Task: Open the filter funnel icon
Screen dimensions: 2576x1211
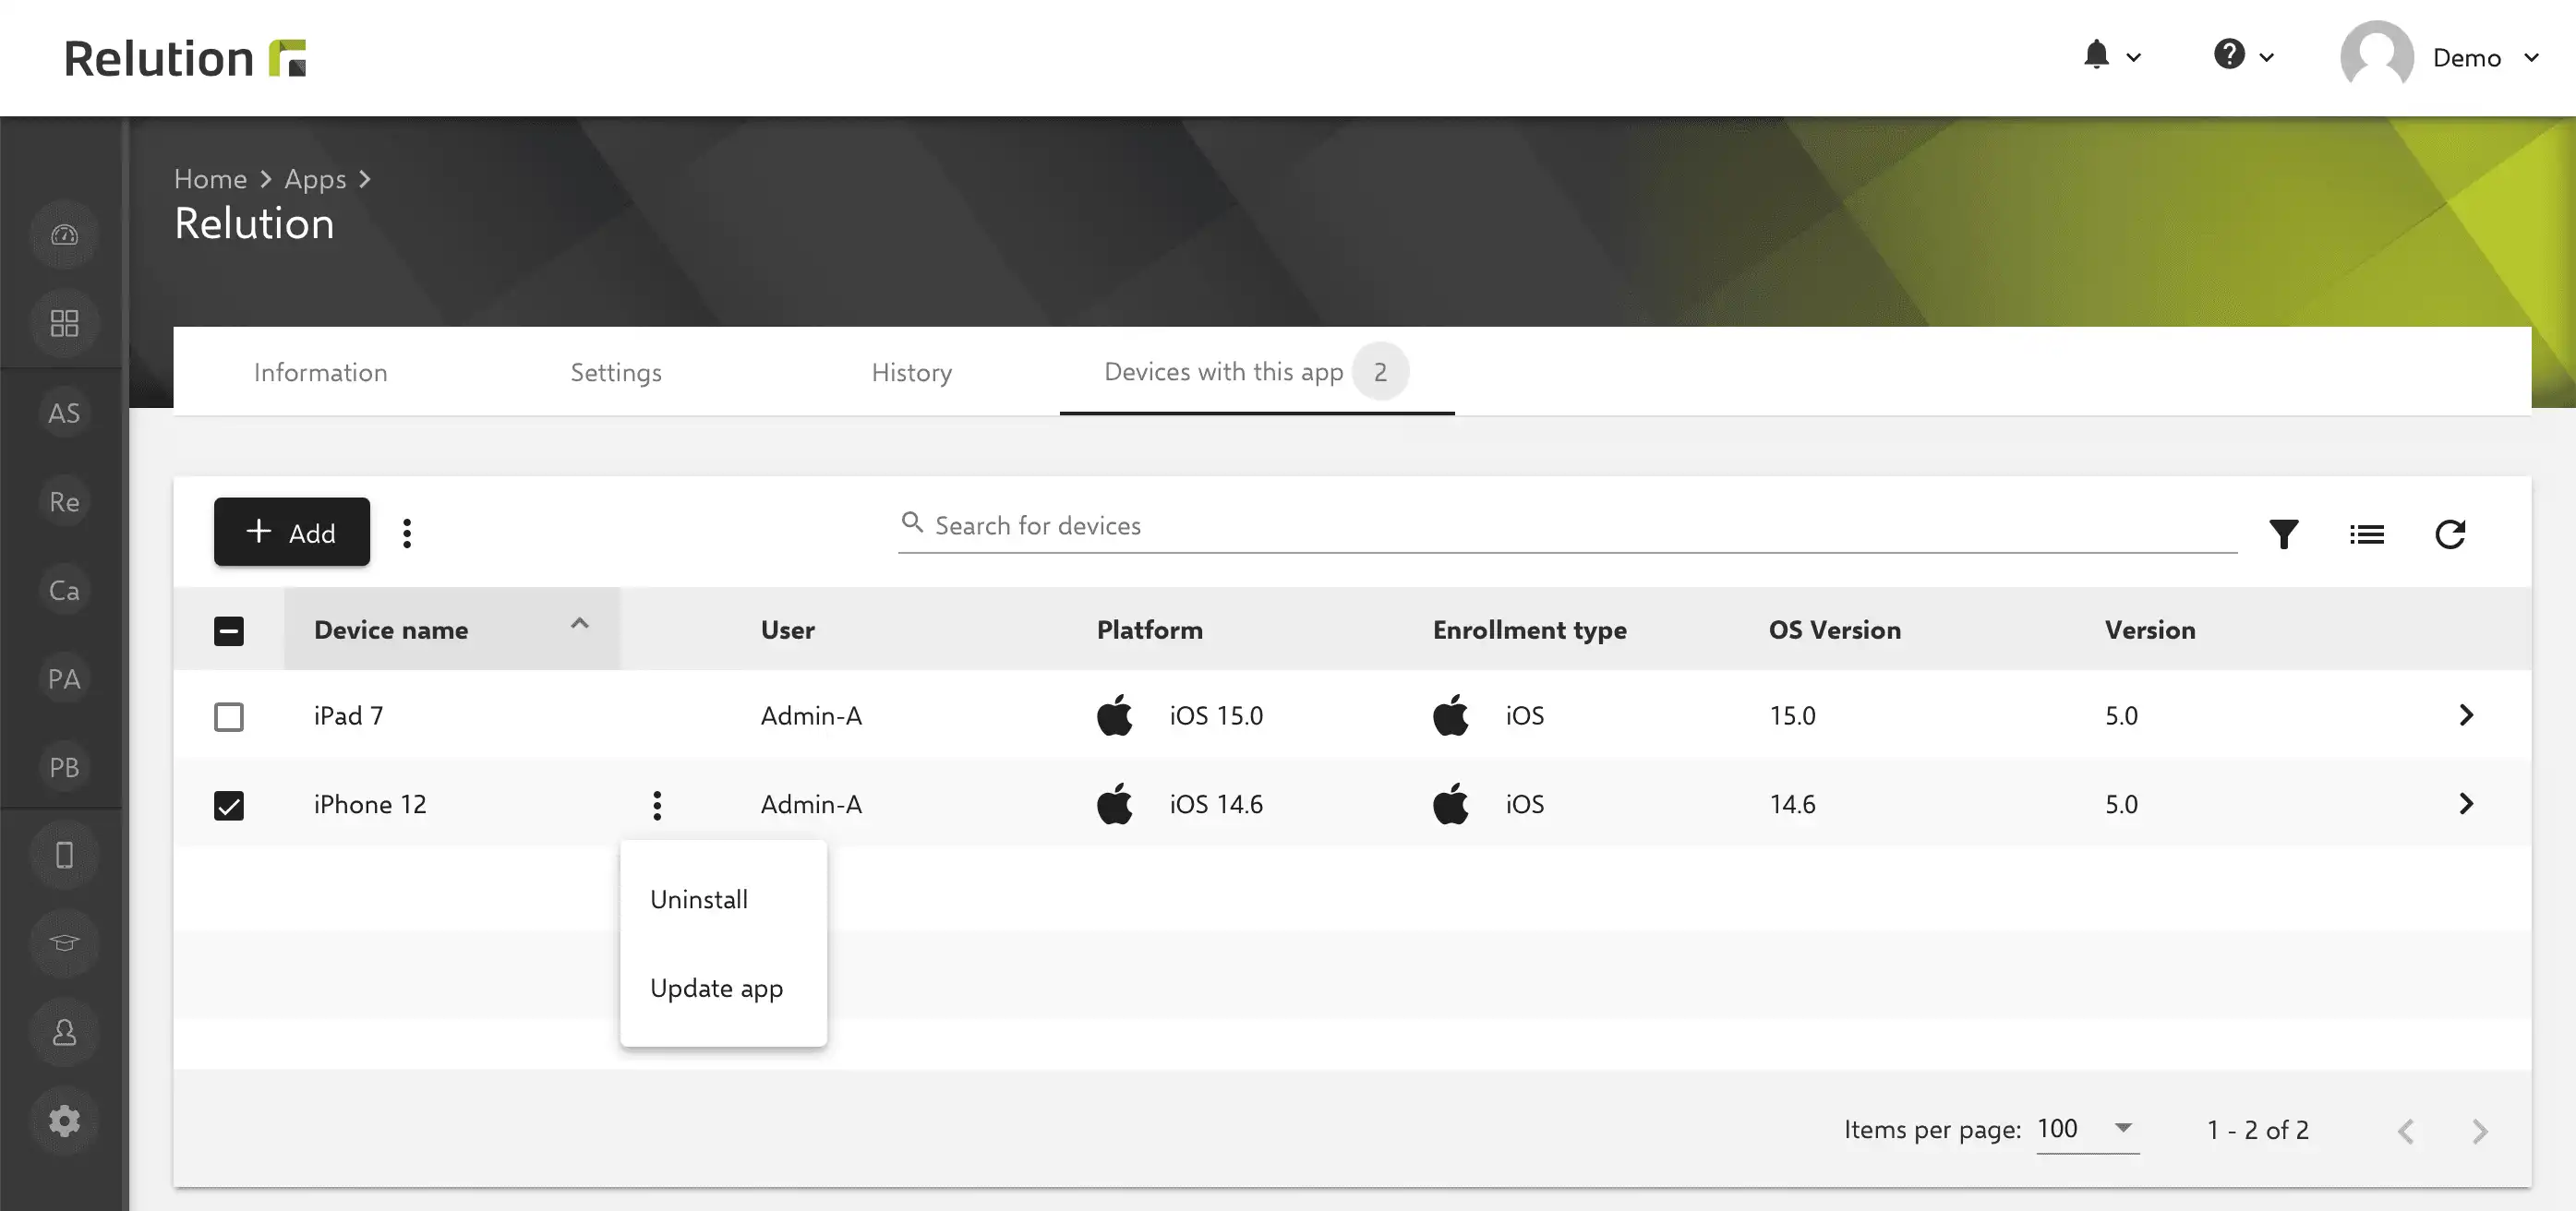Action: [2283, 534]
